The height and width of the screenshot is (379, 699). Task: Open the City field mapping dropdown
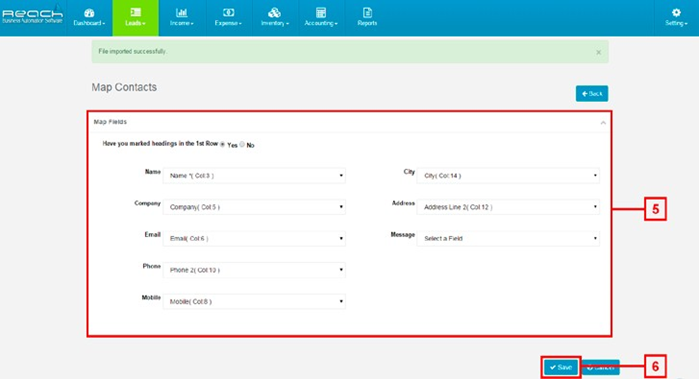(508, 176)
